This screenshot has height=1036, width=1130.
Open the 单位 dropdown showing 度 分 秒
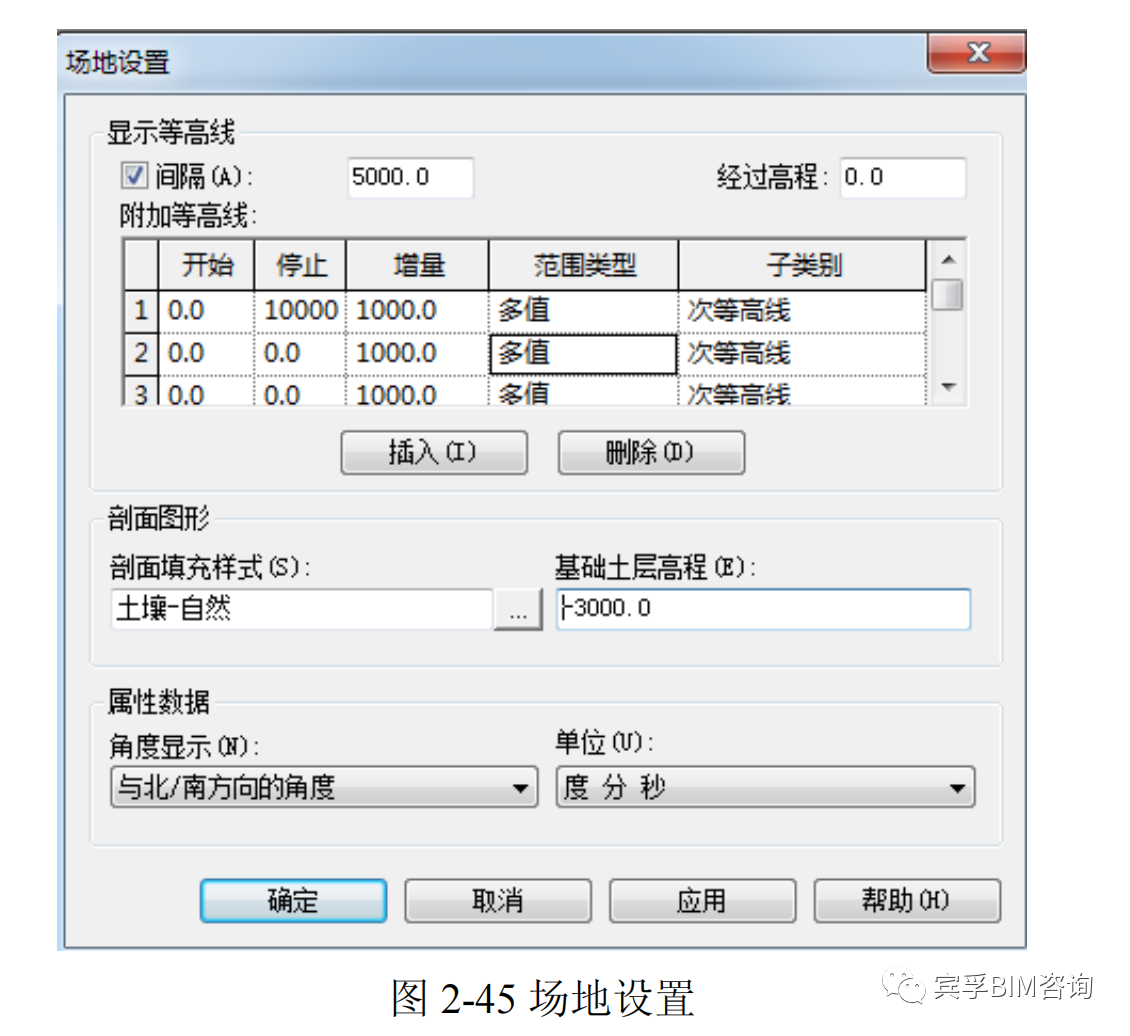coord(765,787)
